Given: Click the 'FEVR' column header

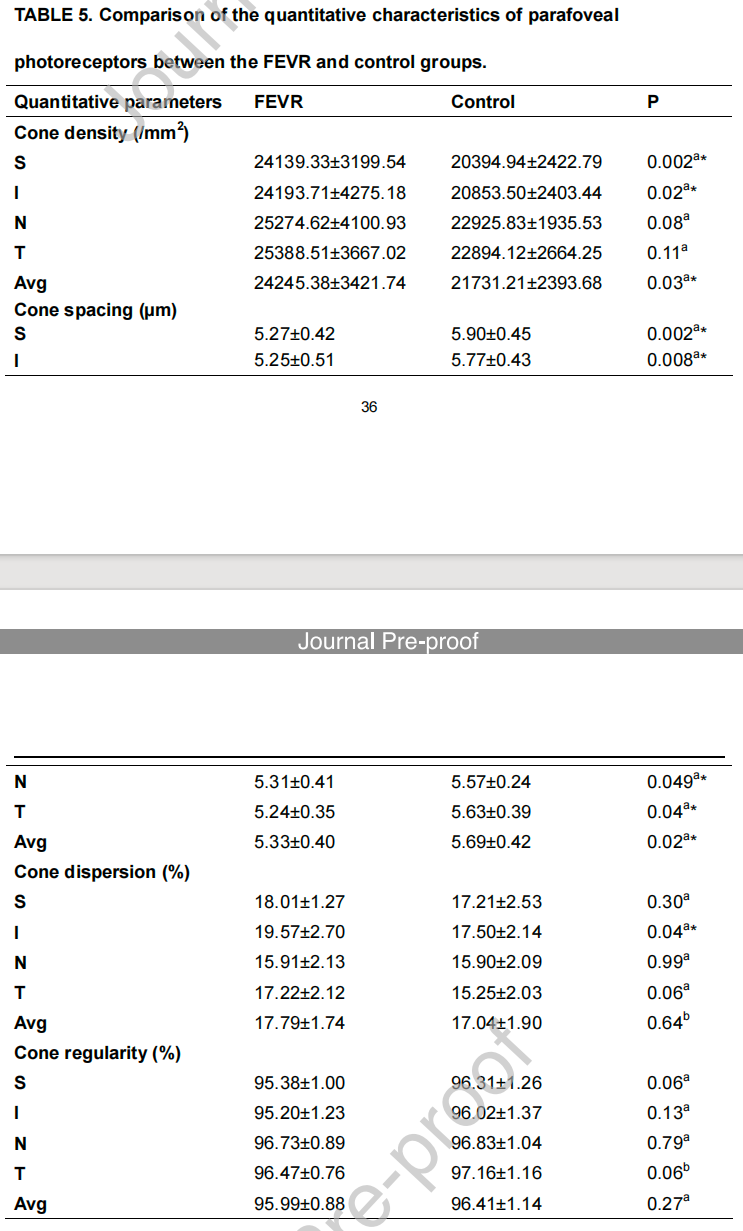Looking at the screenshot, I should (x=279, y=102).
